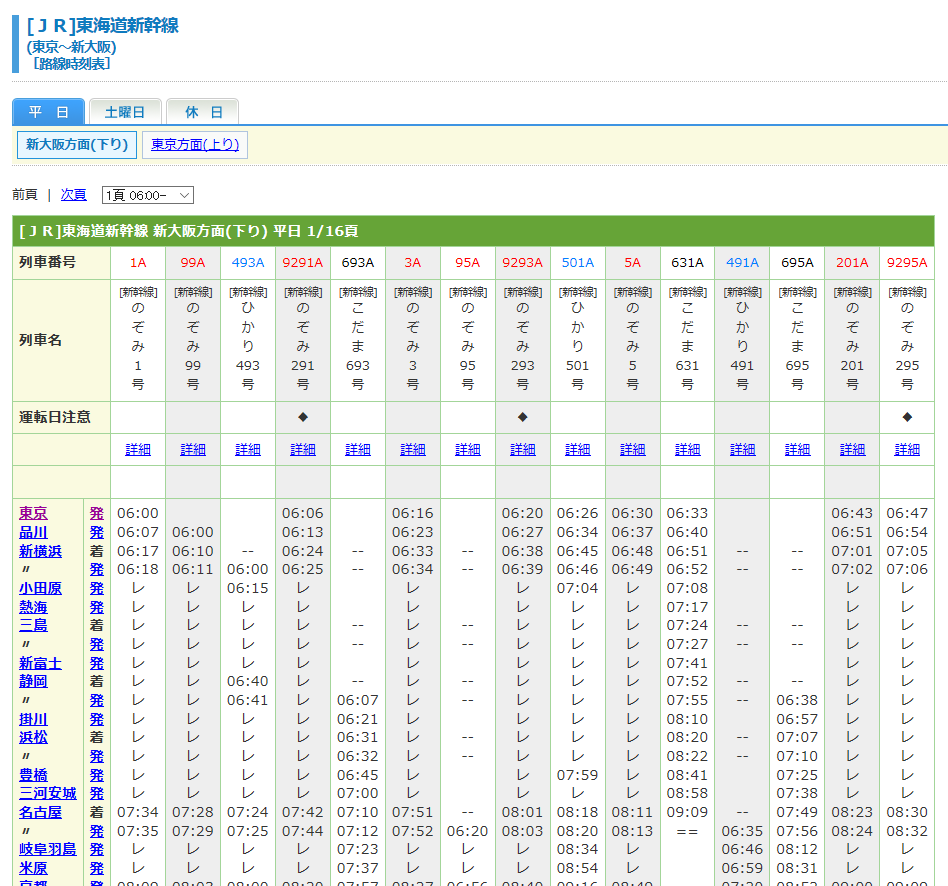Open 詳細 link for train 493A
Screen dimensions: 948x886
tap(248, 449)
